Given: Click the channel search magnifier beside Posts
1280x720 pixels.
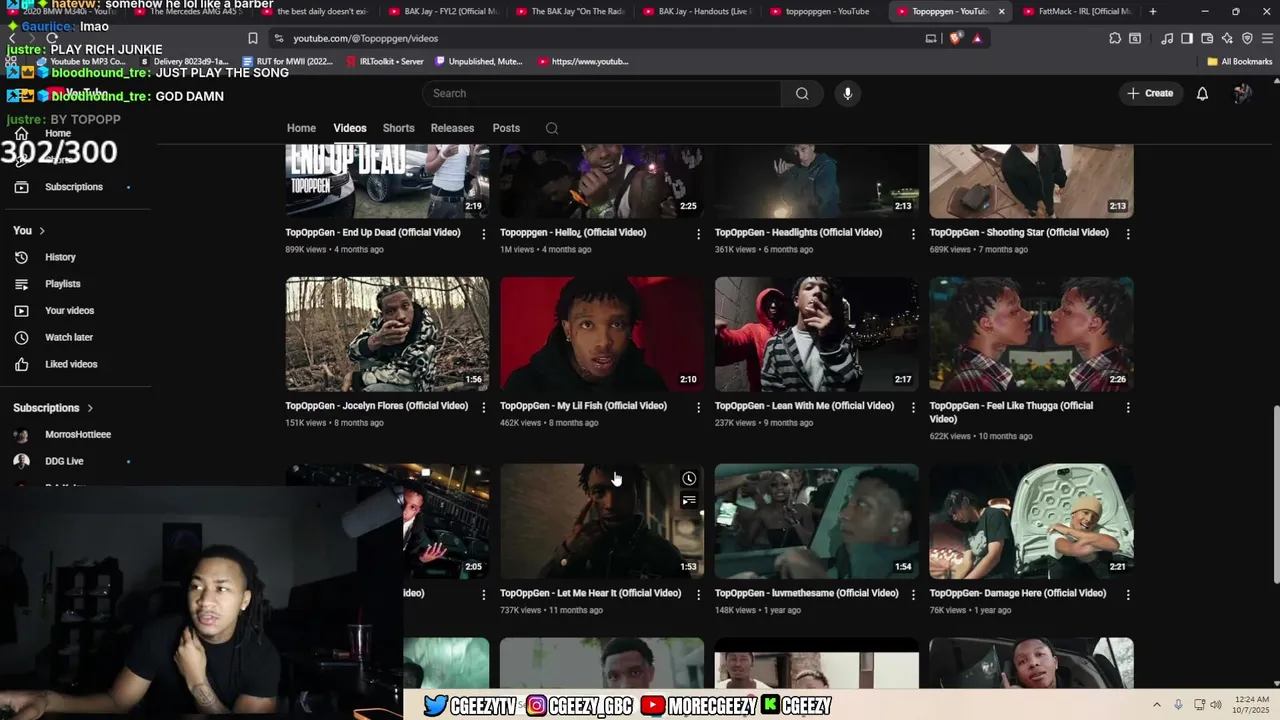Looking at the screenshot, I should point(552,128).
